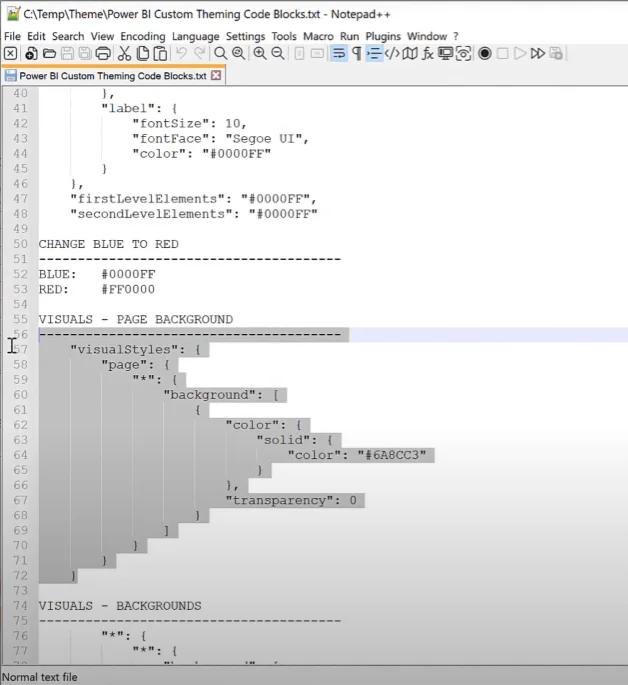628x685 pixels.
Task: Open the Macro menu
Action: (318, 36)
